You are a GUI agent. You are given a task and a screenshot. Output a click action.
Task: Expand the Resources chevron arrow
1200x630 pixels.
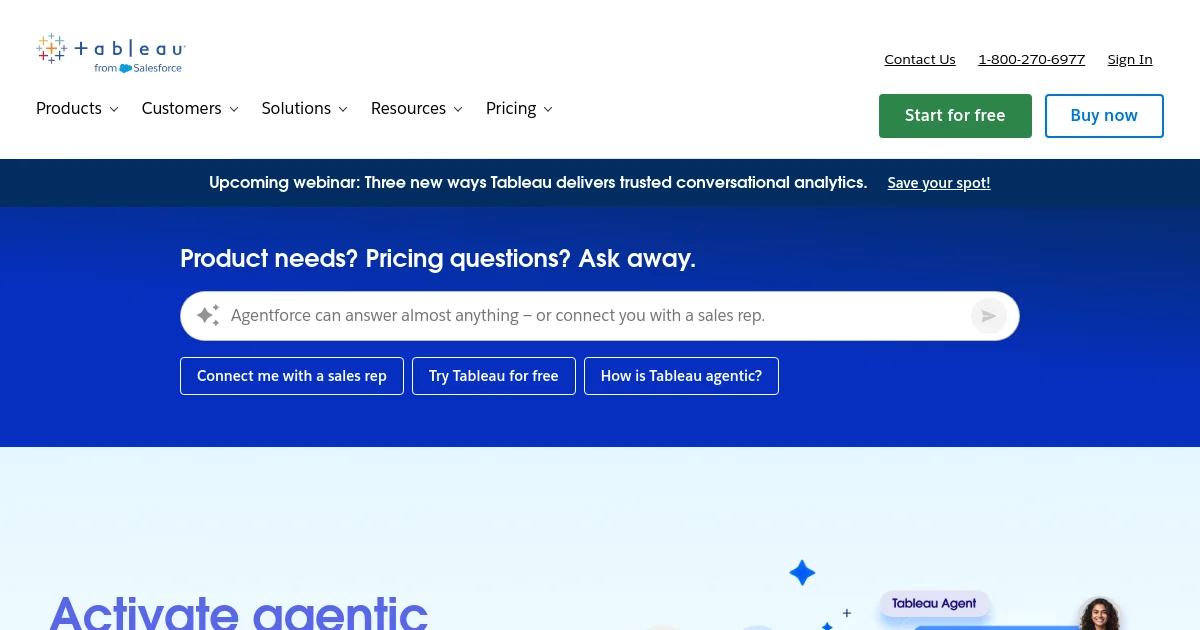[x=458, y=109]
